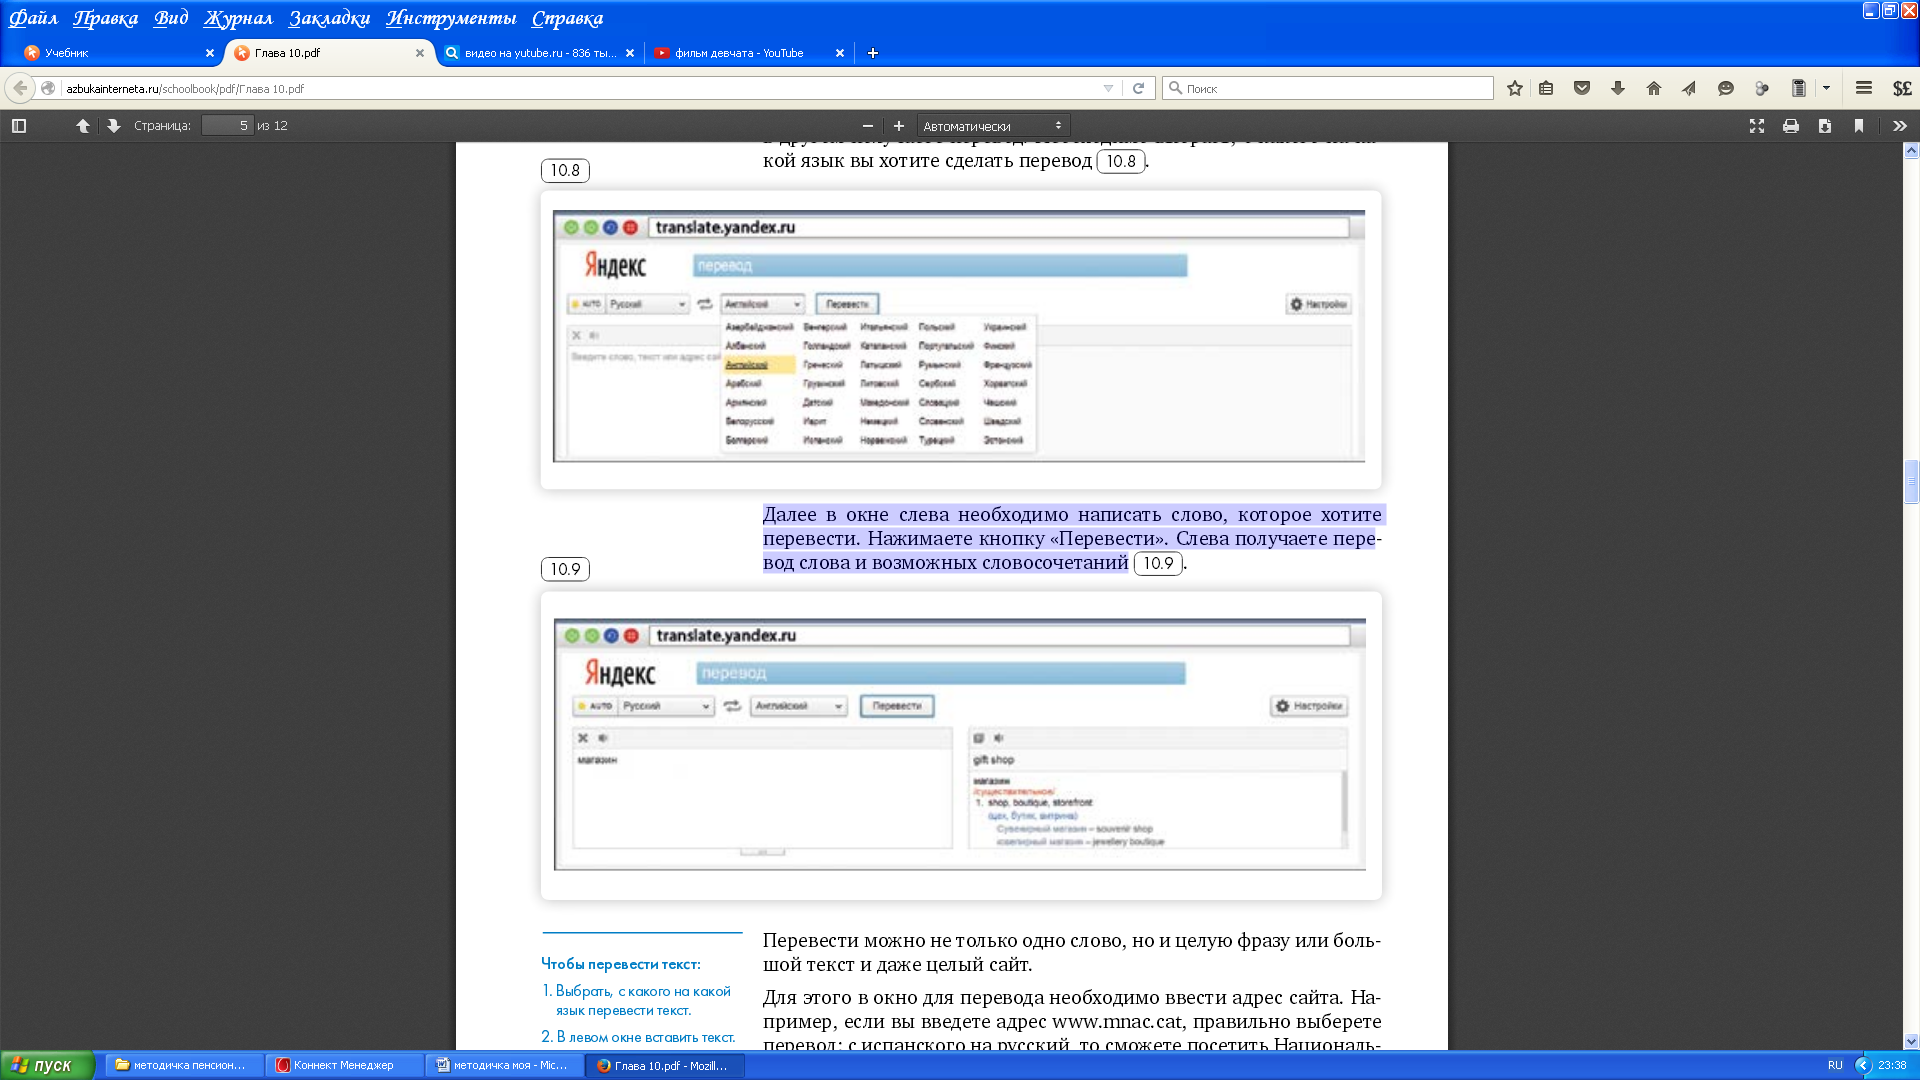Click the RU language indicator
This screenshot has width=1920, height=1080.
(1835, 1065)
